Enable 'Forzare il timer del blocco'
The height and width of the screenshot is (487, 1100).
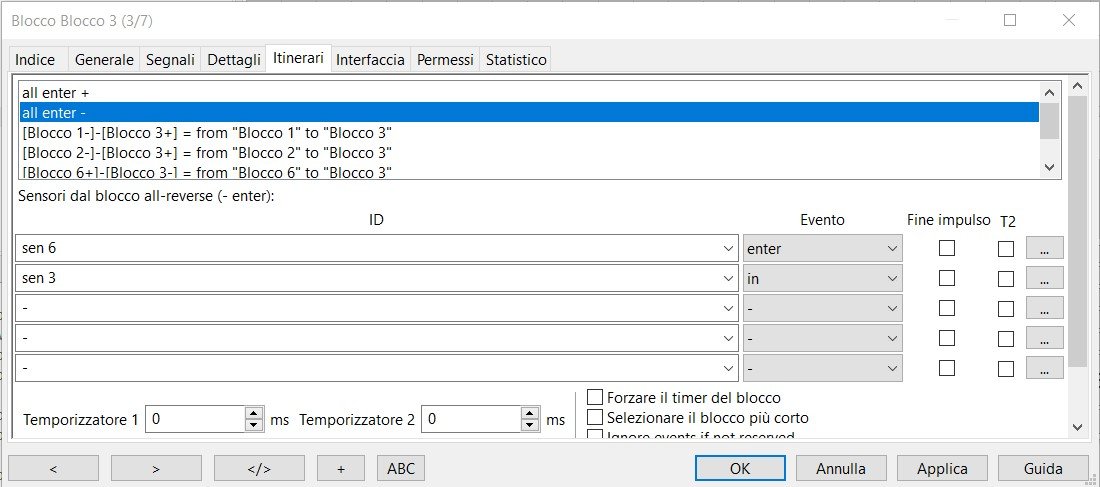[x=596, y=398]
